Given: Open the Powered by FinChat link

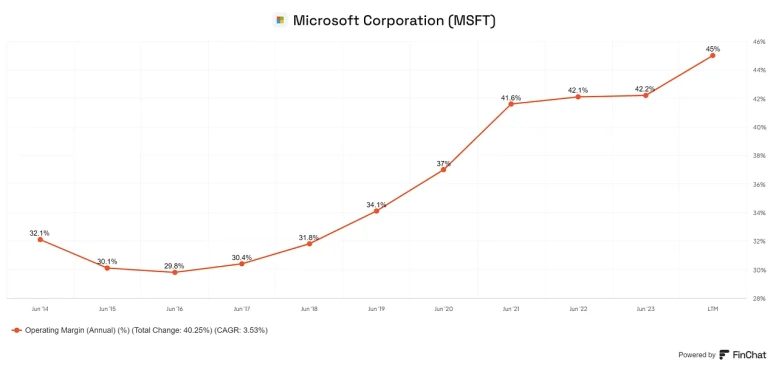Looking at the screenshot, I should (x=719, y=355).
